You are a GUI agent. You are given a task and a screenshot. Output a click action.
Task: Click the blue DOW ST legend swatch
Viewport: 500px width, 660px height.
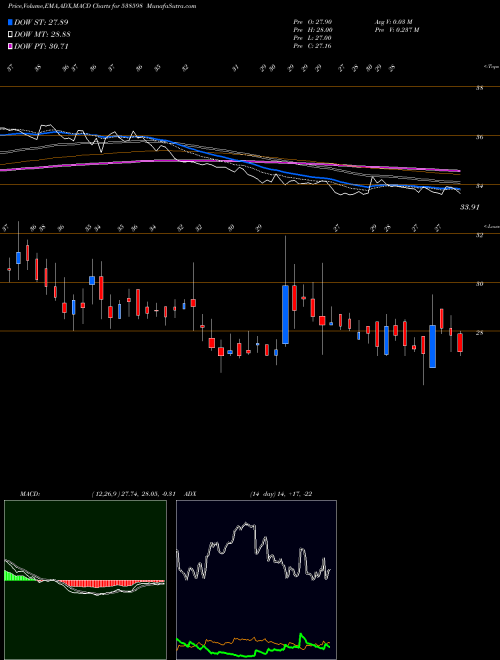pyautogui.click(x=11, y=22)
